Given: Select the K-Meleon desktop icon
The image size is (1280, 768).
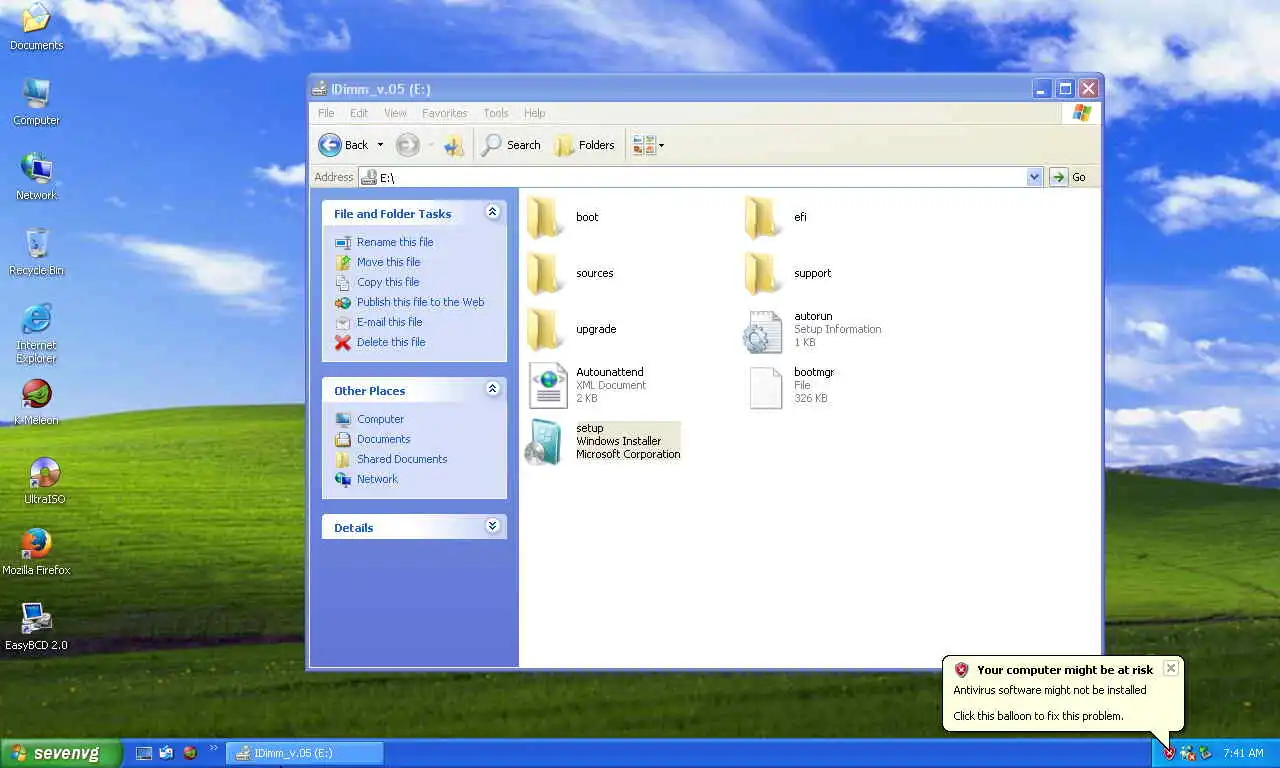Looking at the screenshot, I should coord(37,402).
